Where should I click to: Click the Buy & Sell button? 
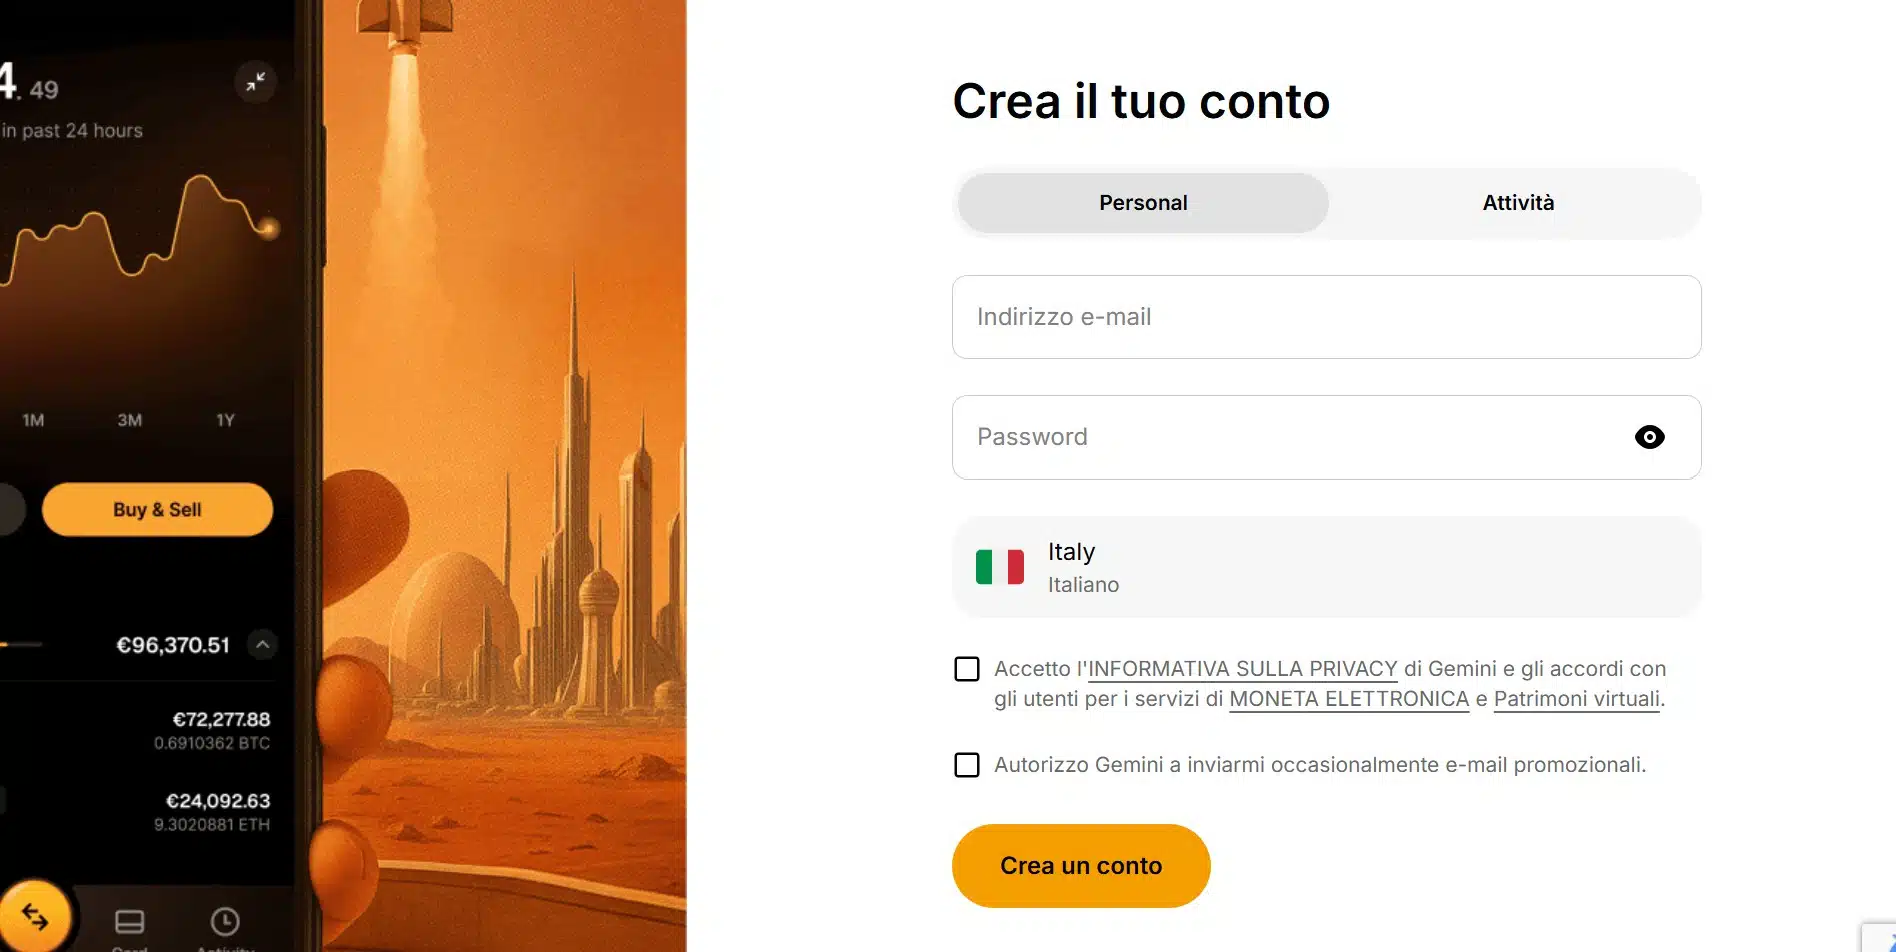(156, 509)
